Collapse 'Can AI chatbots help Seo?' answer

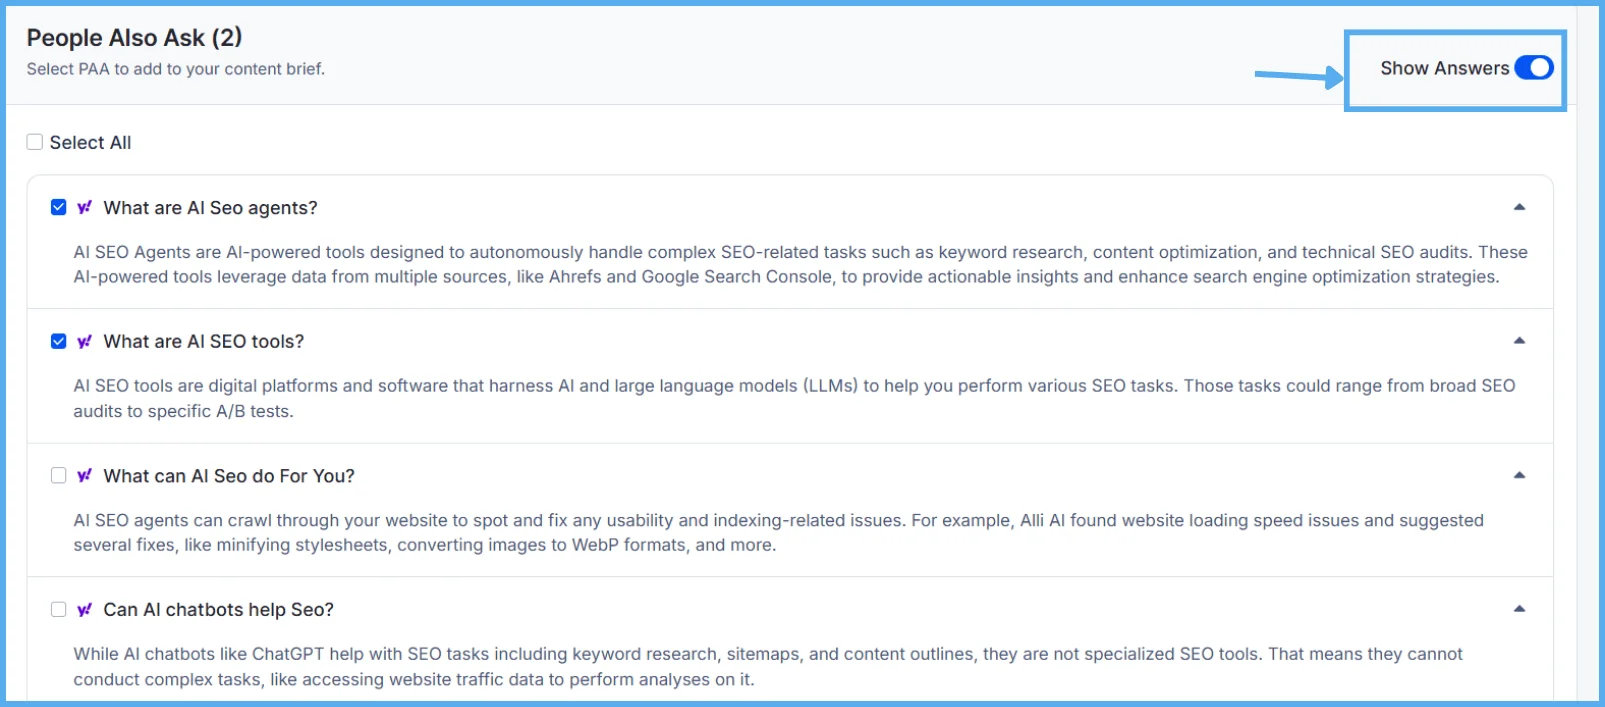click(1519, 609)
